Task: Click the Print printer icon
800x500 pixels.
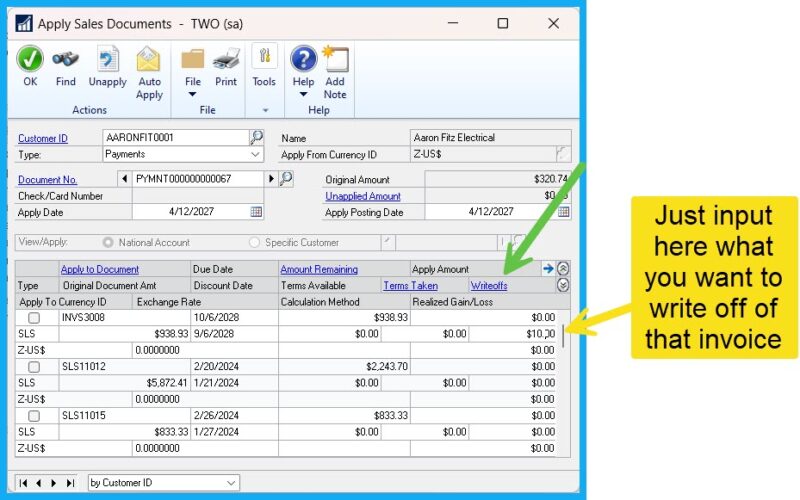Action: pos(226,59)
